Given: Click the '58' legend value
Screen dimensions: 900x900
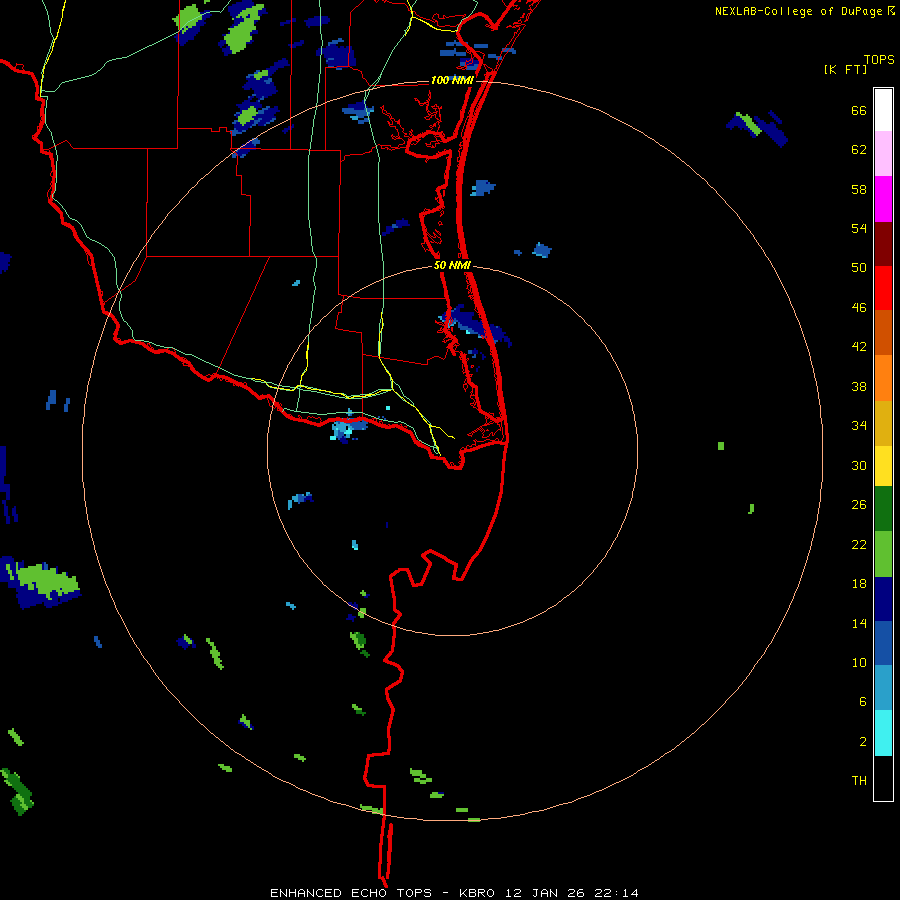Looking at the screenshot, I should tap(859, 189).
